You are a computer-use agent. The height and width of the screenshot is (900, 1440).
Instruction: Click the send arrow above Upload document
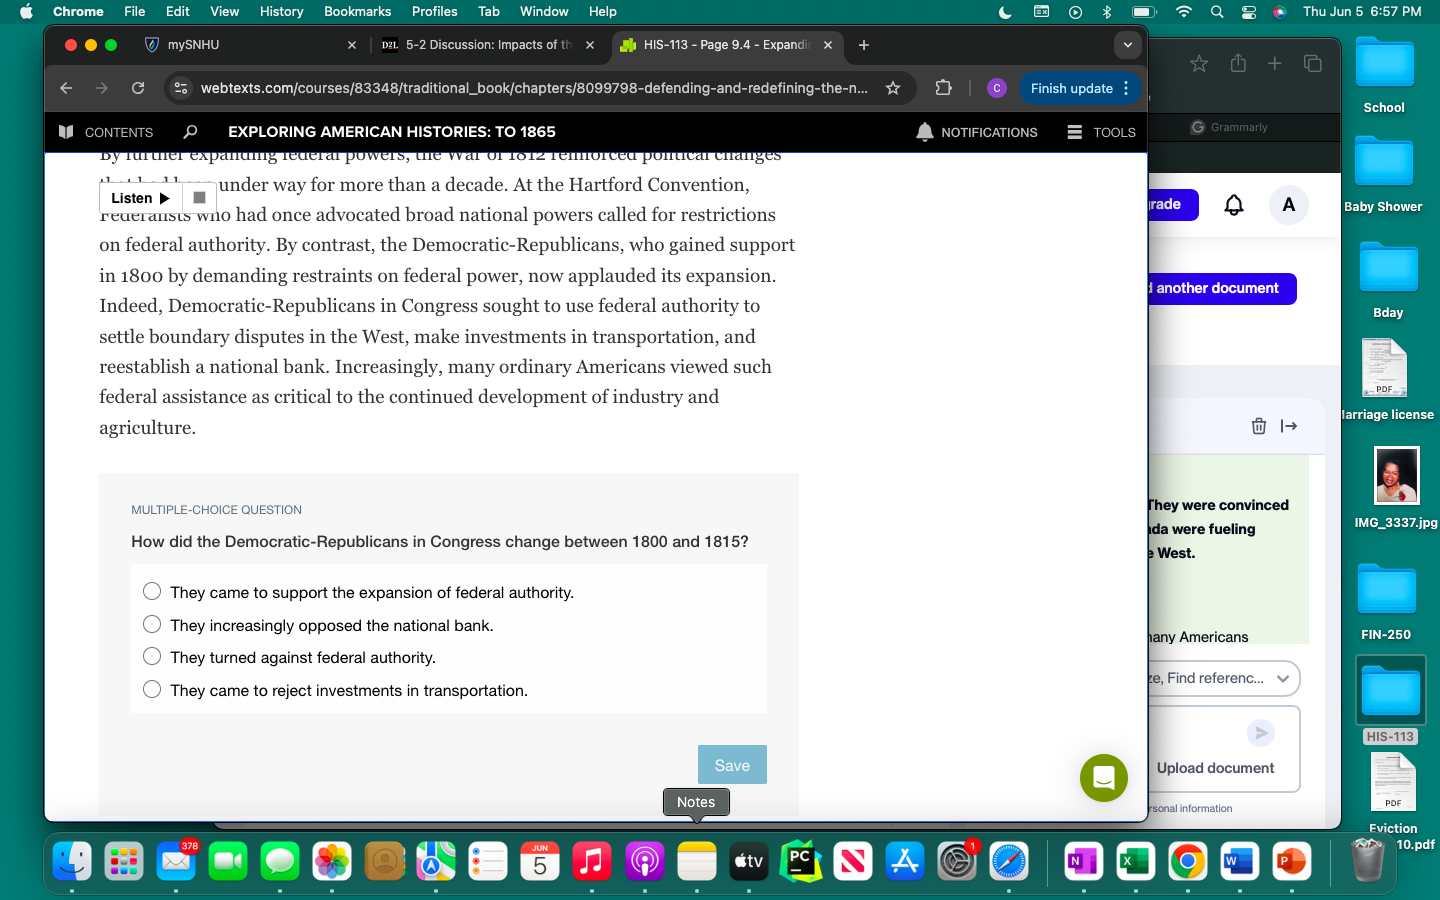(1261, 733)
